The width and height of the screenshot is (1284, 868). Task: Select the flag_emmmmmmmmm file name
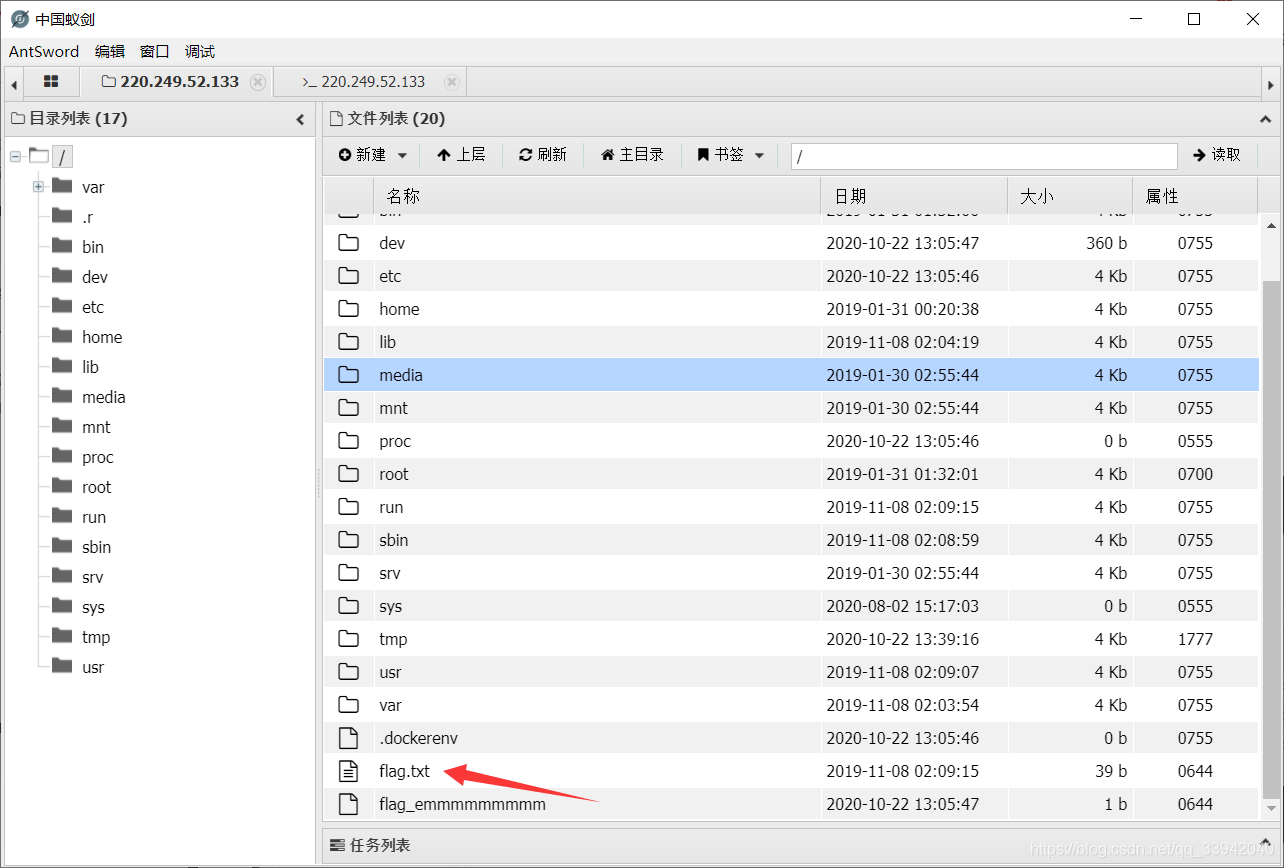[462, 804]
